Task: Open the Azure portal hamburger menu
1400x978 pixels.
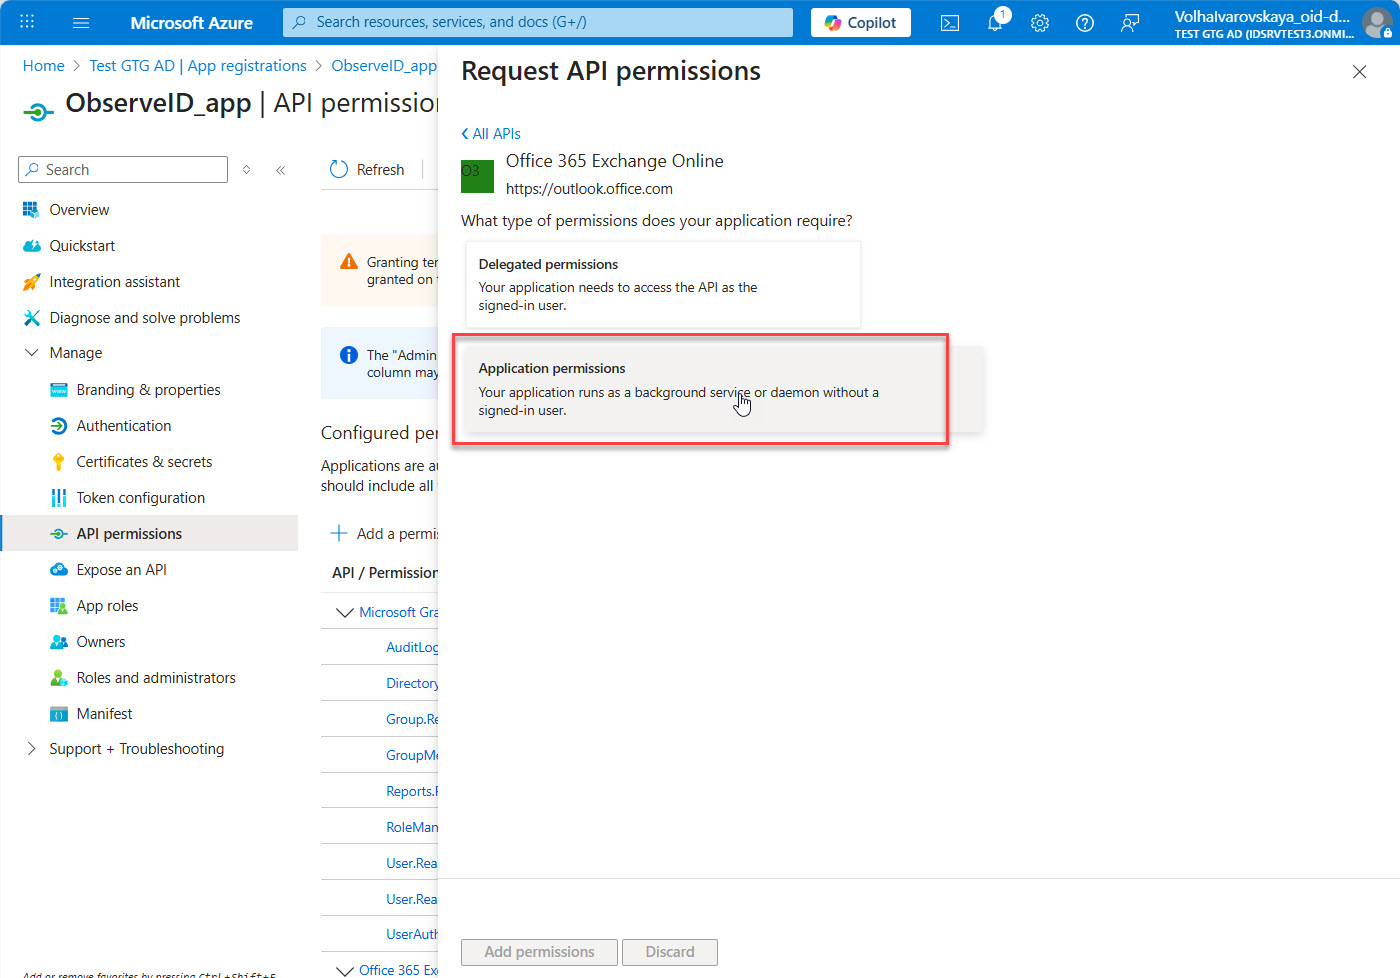Action: (x=81, y=22)
